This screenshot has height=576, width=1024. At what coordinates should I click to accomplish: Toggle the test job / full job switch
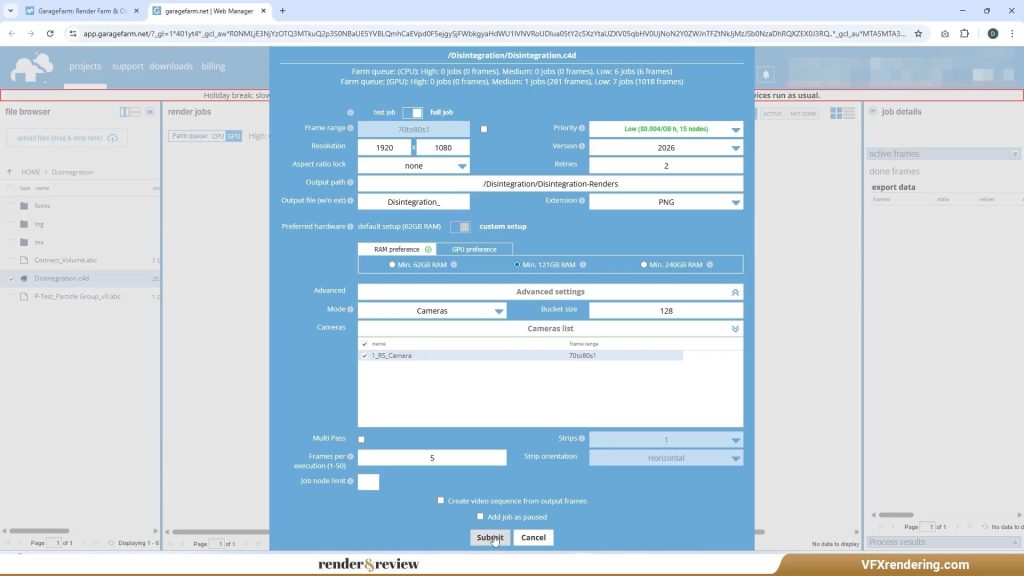click(412, 113)
